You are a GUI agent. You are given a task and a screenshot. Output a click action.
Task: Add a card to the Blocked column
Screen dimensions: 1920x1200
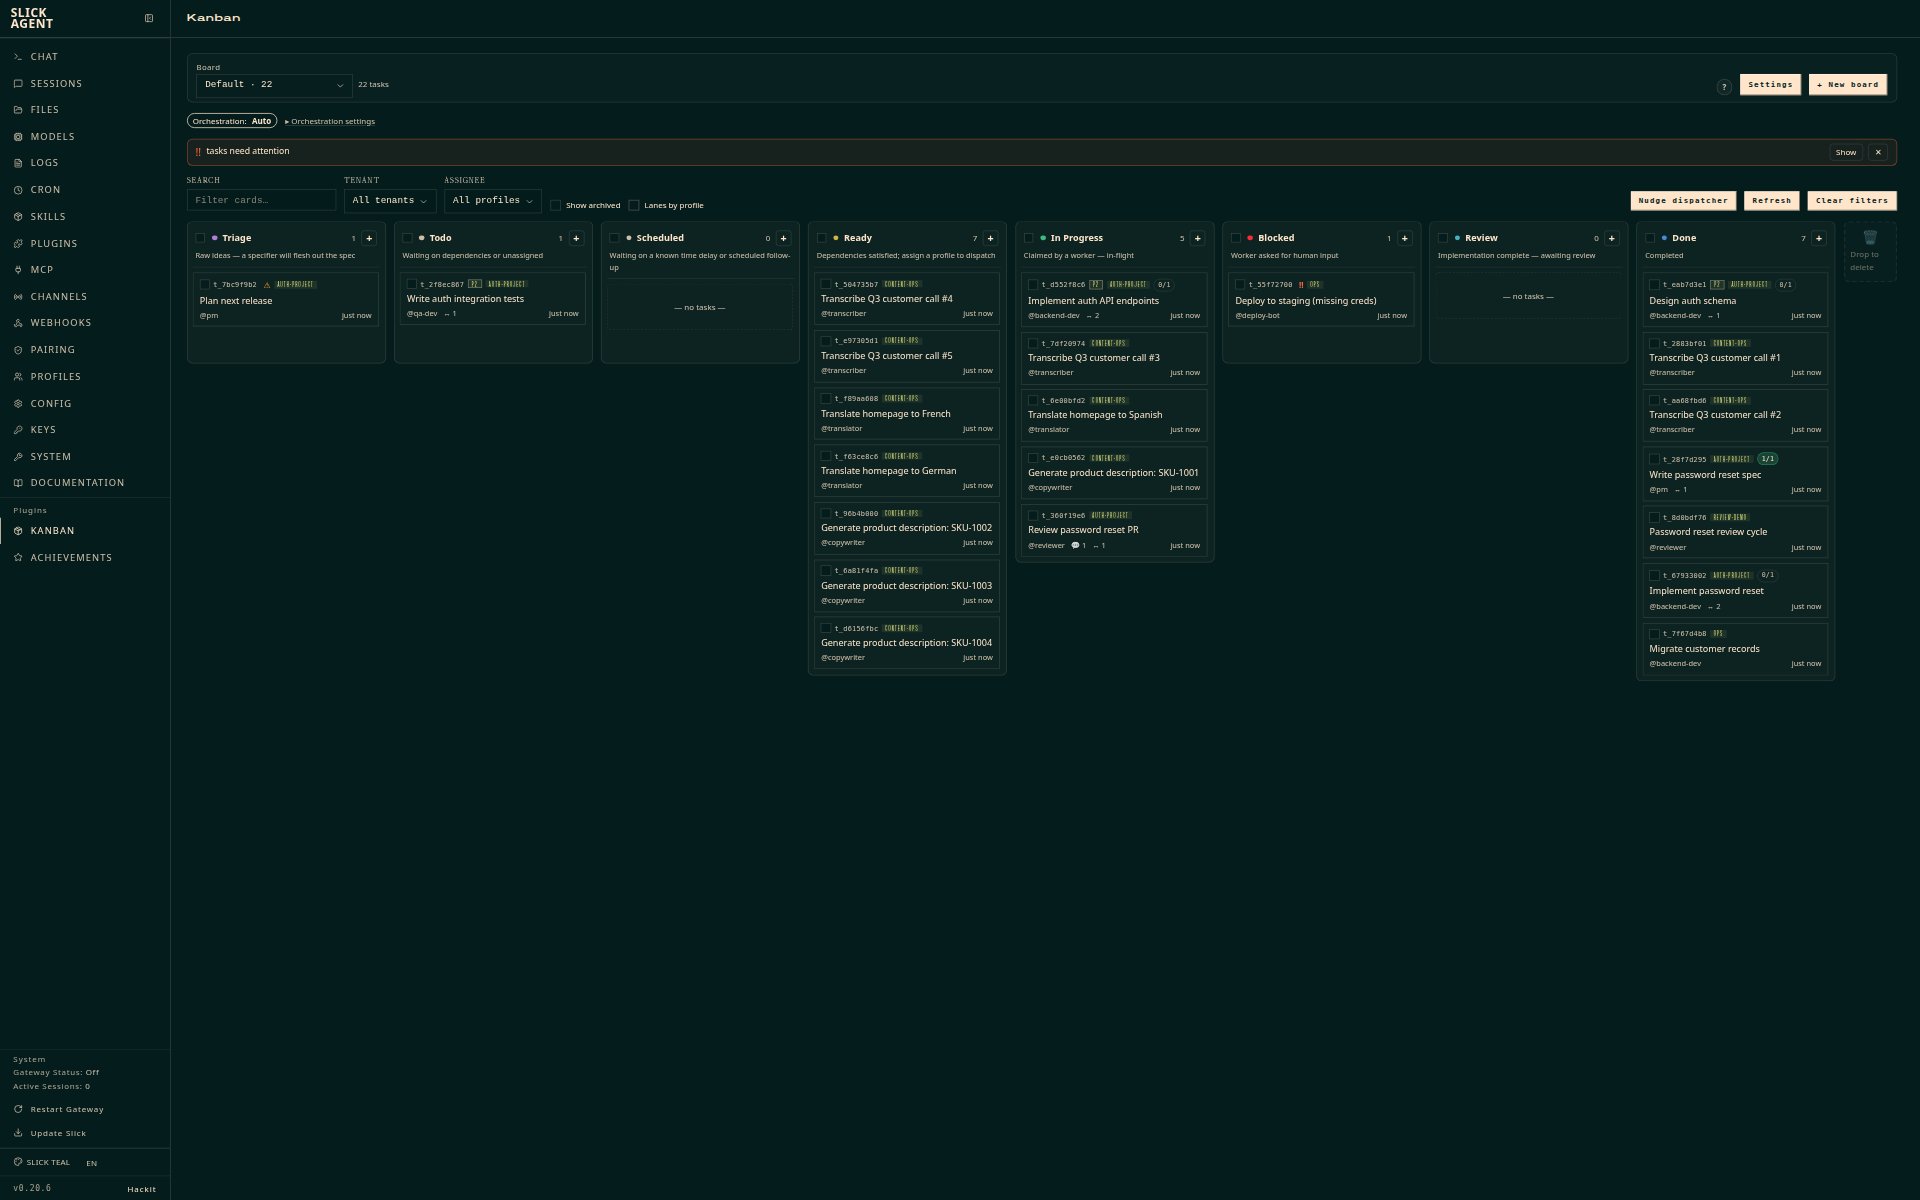coord(1404,238)
